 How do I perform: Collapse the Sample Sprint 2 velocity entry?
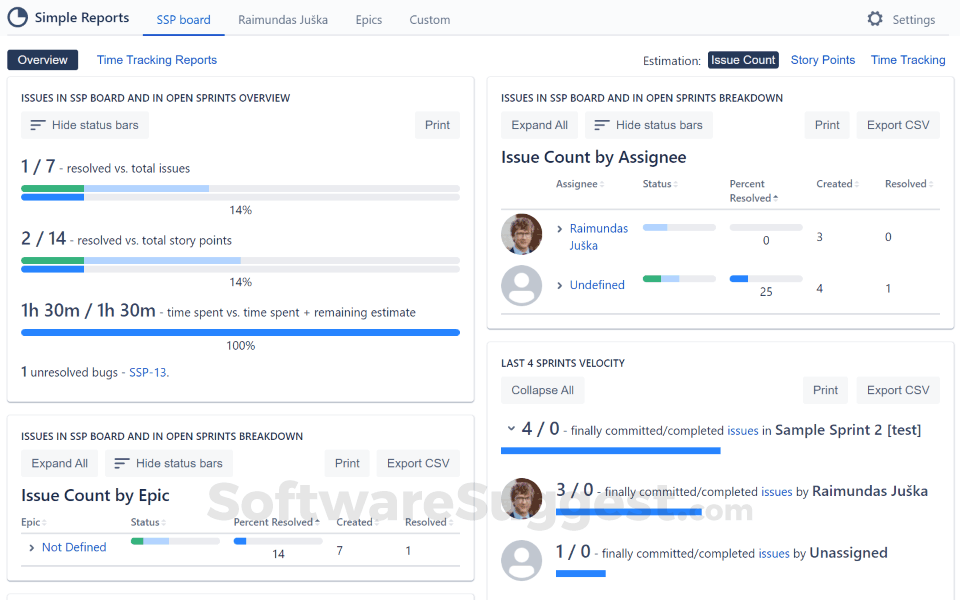click(511, 426)
